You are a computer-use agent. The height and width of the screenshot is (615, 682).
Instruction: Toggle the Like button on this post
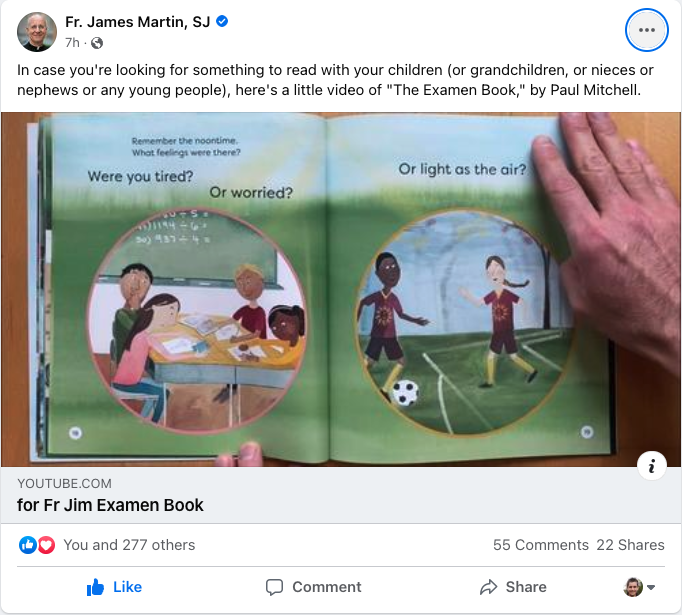pyautogui.click(x=114, y=587)
